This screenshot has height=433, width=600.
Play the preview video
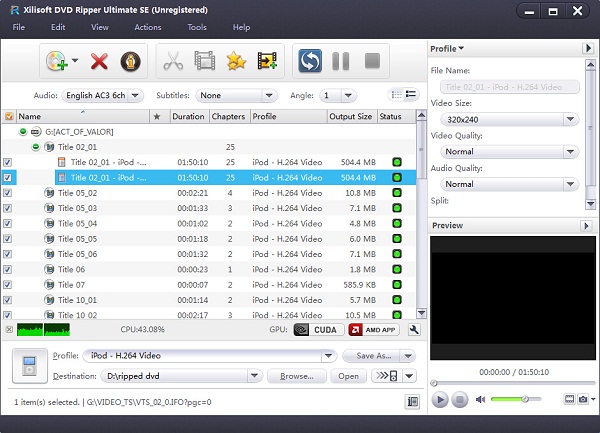tap(440, 400)
